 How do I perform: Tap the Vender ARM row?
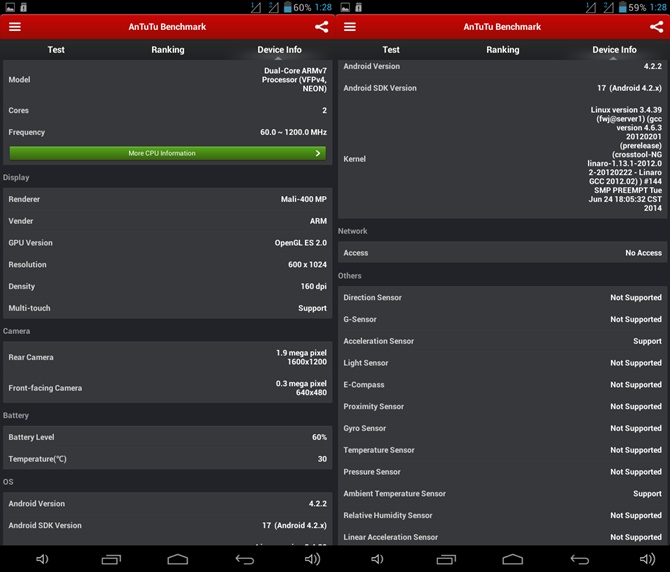click(x=168, y=221)
